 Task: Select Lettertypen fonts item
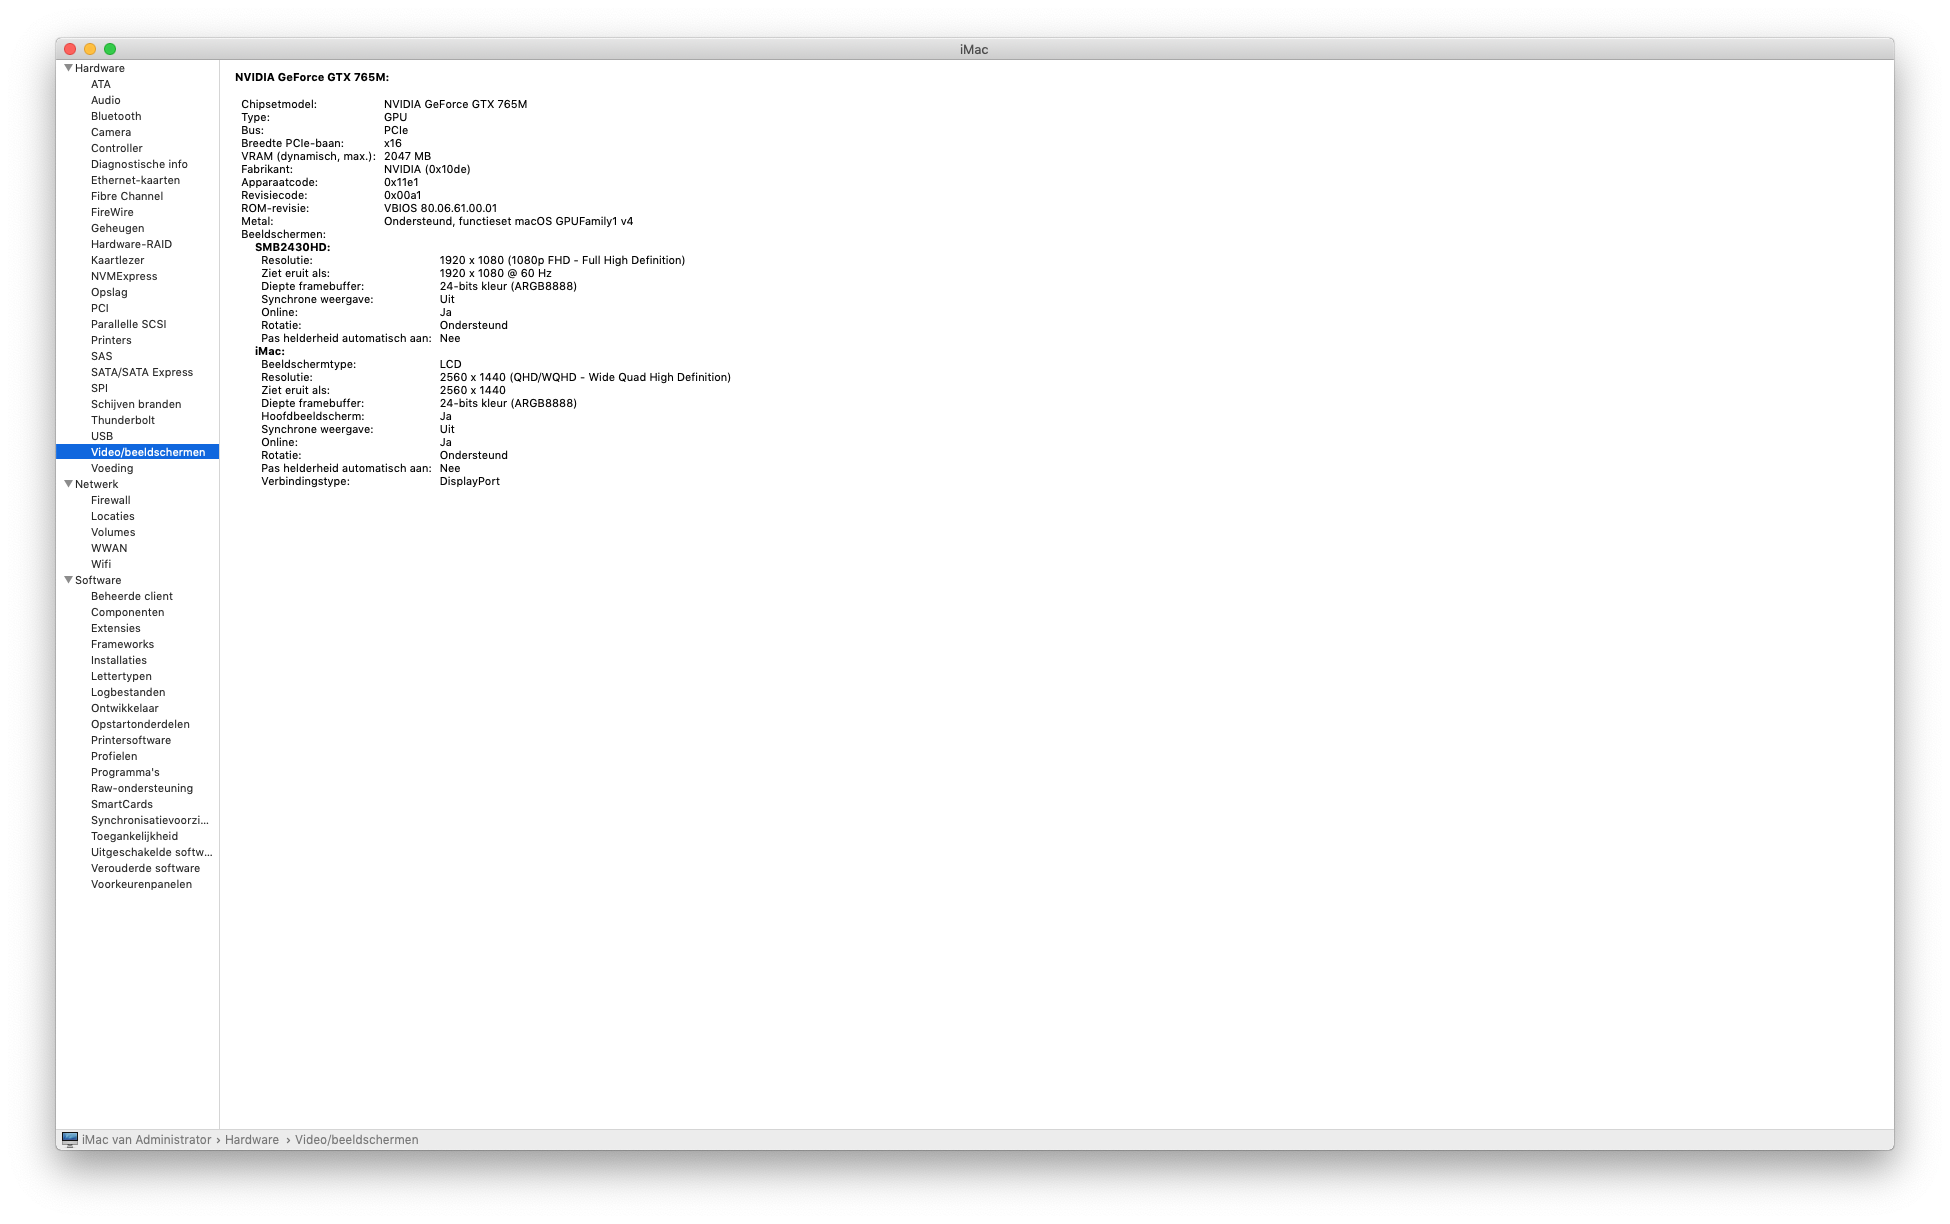point(122,676)
